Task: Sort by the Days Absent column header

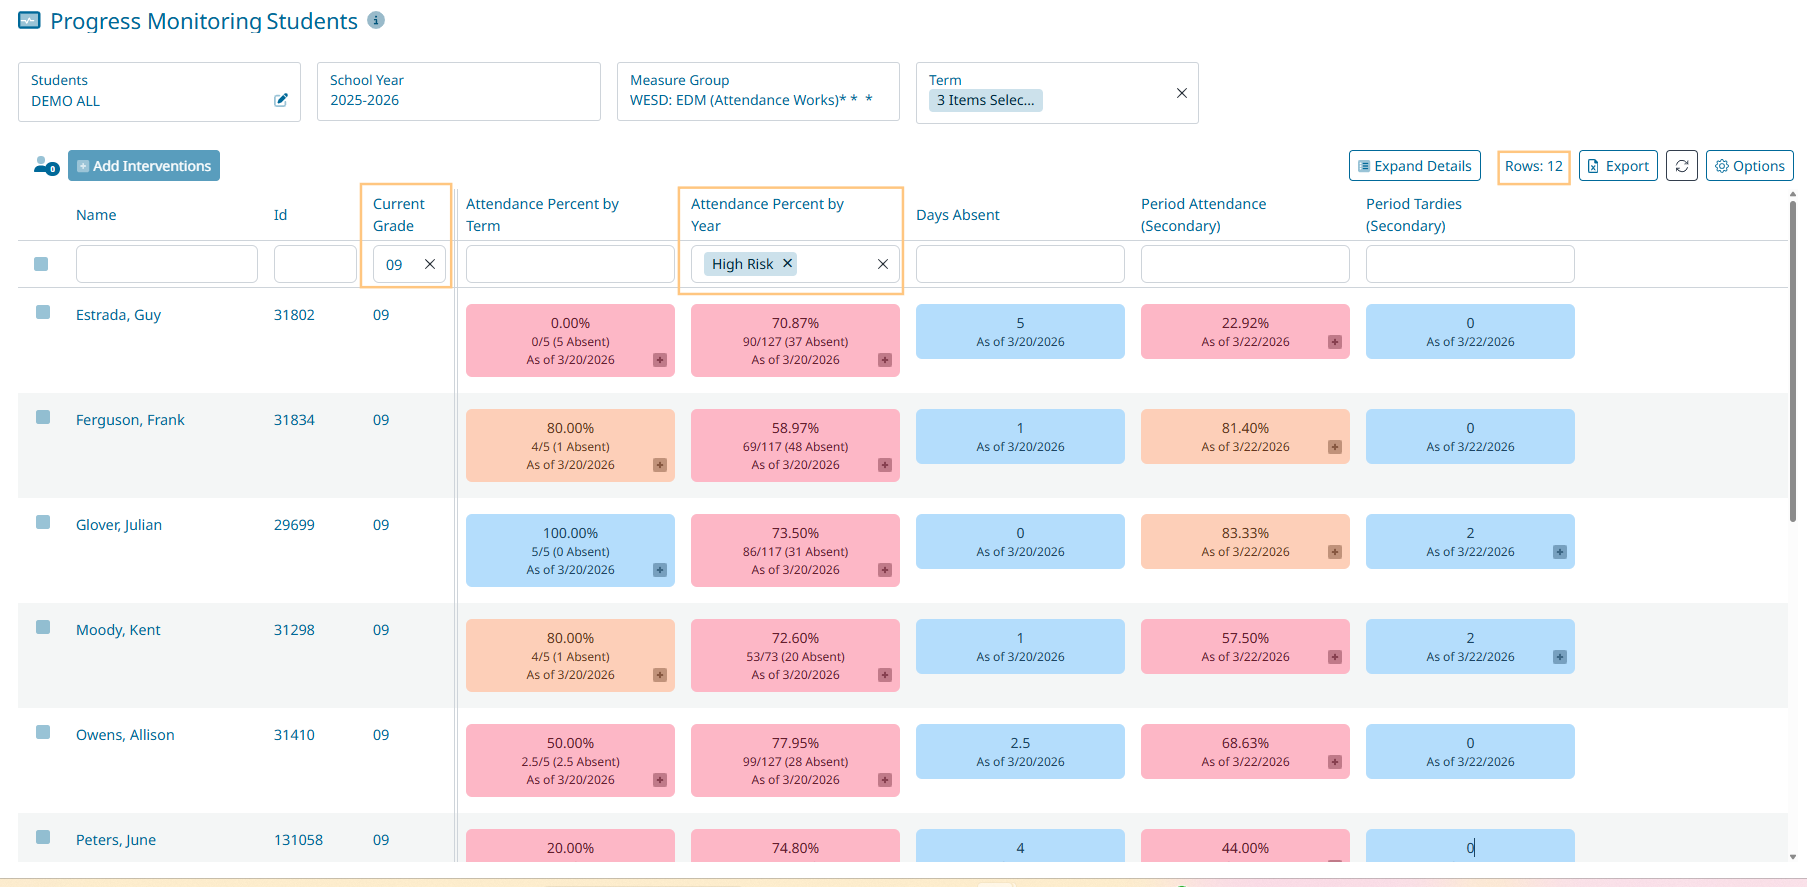Action: point(957,215)
